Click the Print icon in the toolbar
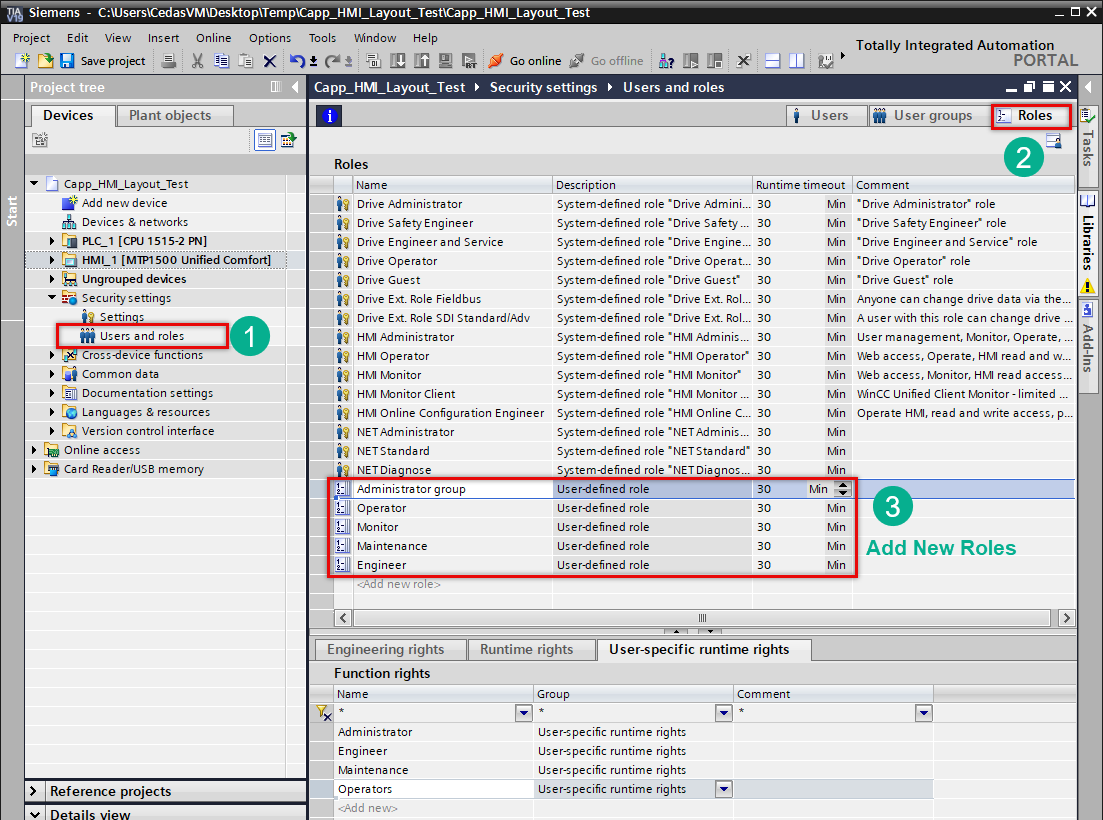This screenshot has height=820, width=1103. coord(169,61)
